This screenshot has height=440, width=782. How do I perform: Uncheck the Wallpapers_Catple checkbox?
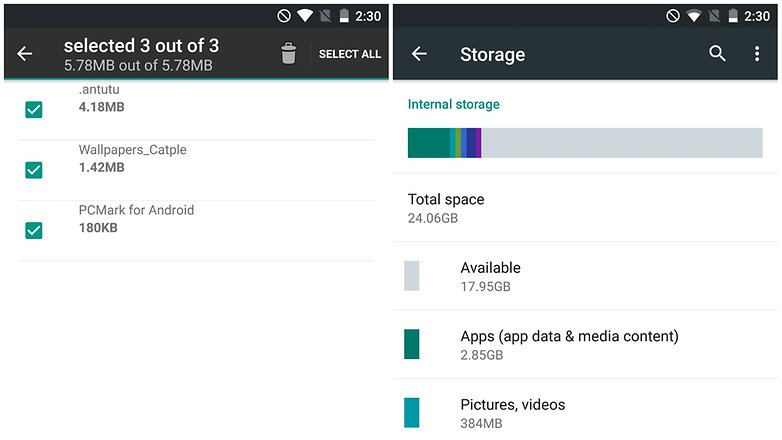click(x=34, y=170)
